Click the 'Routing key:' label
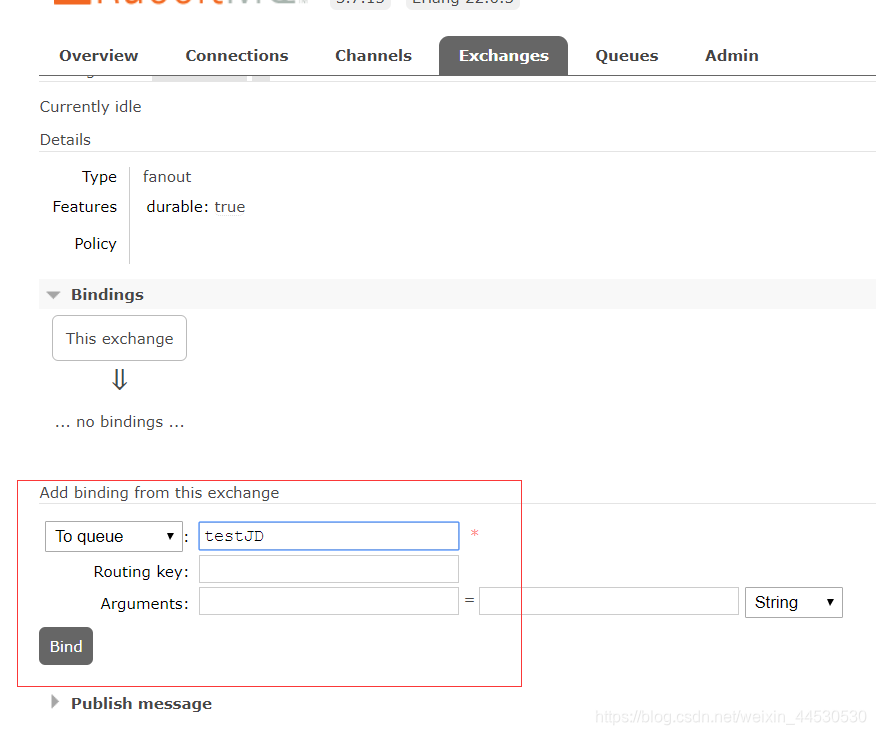 (x=141, y=572)
